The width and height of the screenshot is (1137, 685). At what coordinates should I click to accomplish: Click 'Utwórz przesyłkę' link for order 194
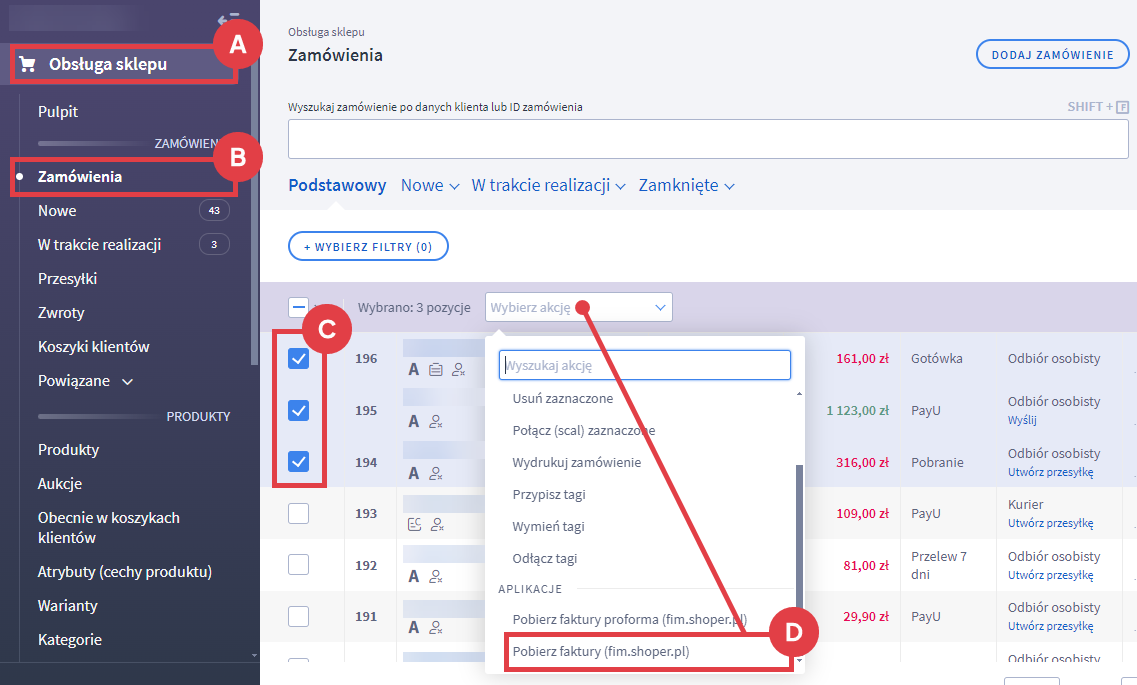1050,472
